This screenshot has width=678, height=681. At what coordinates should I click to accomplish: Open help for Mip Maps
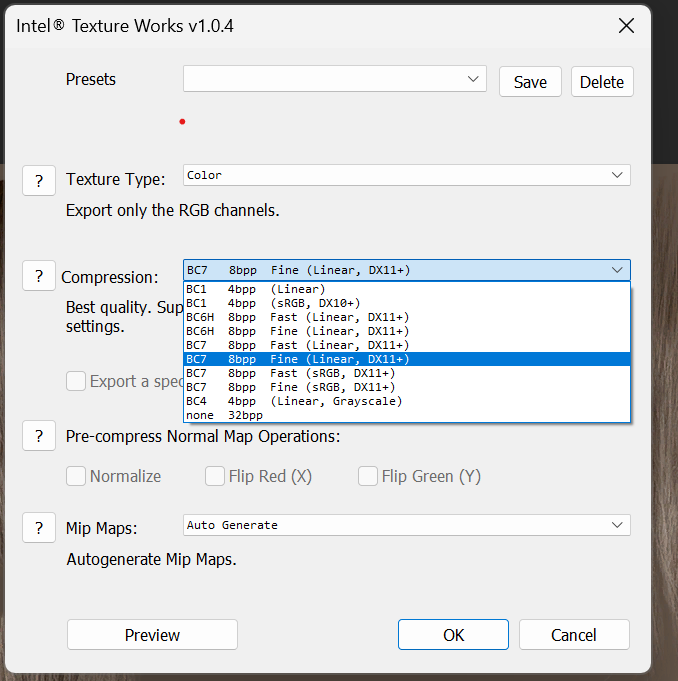click(39, 528)
